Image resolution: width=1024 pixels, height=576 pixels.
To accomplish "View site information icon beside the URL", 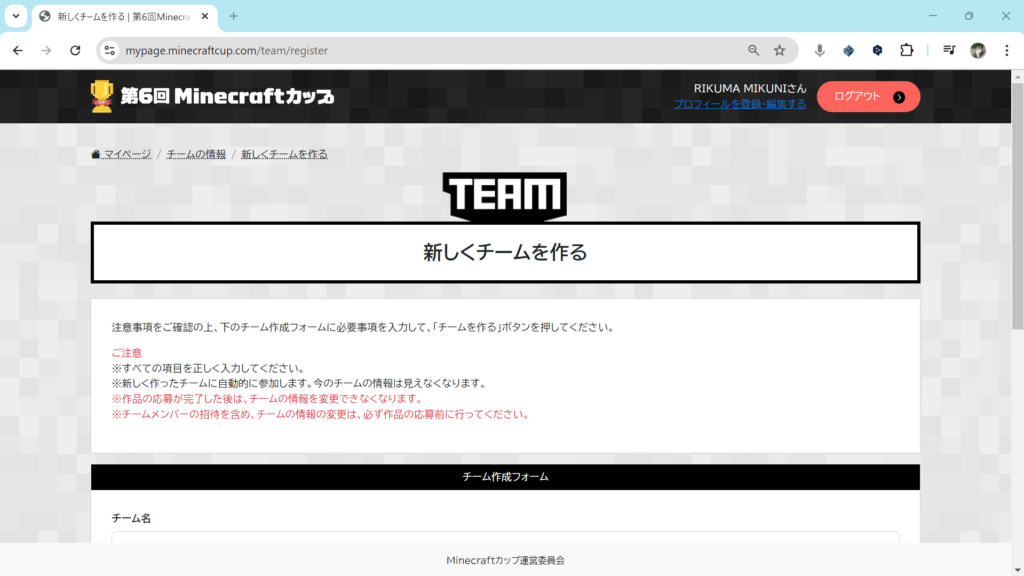I will point(110,50).
